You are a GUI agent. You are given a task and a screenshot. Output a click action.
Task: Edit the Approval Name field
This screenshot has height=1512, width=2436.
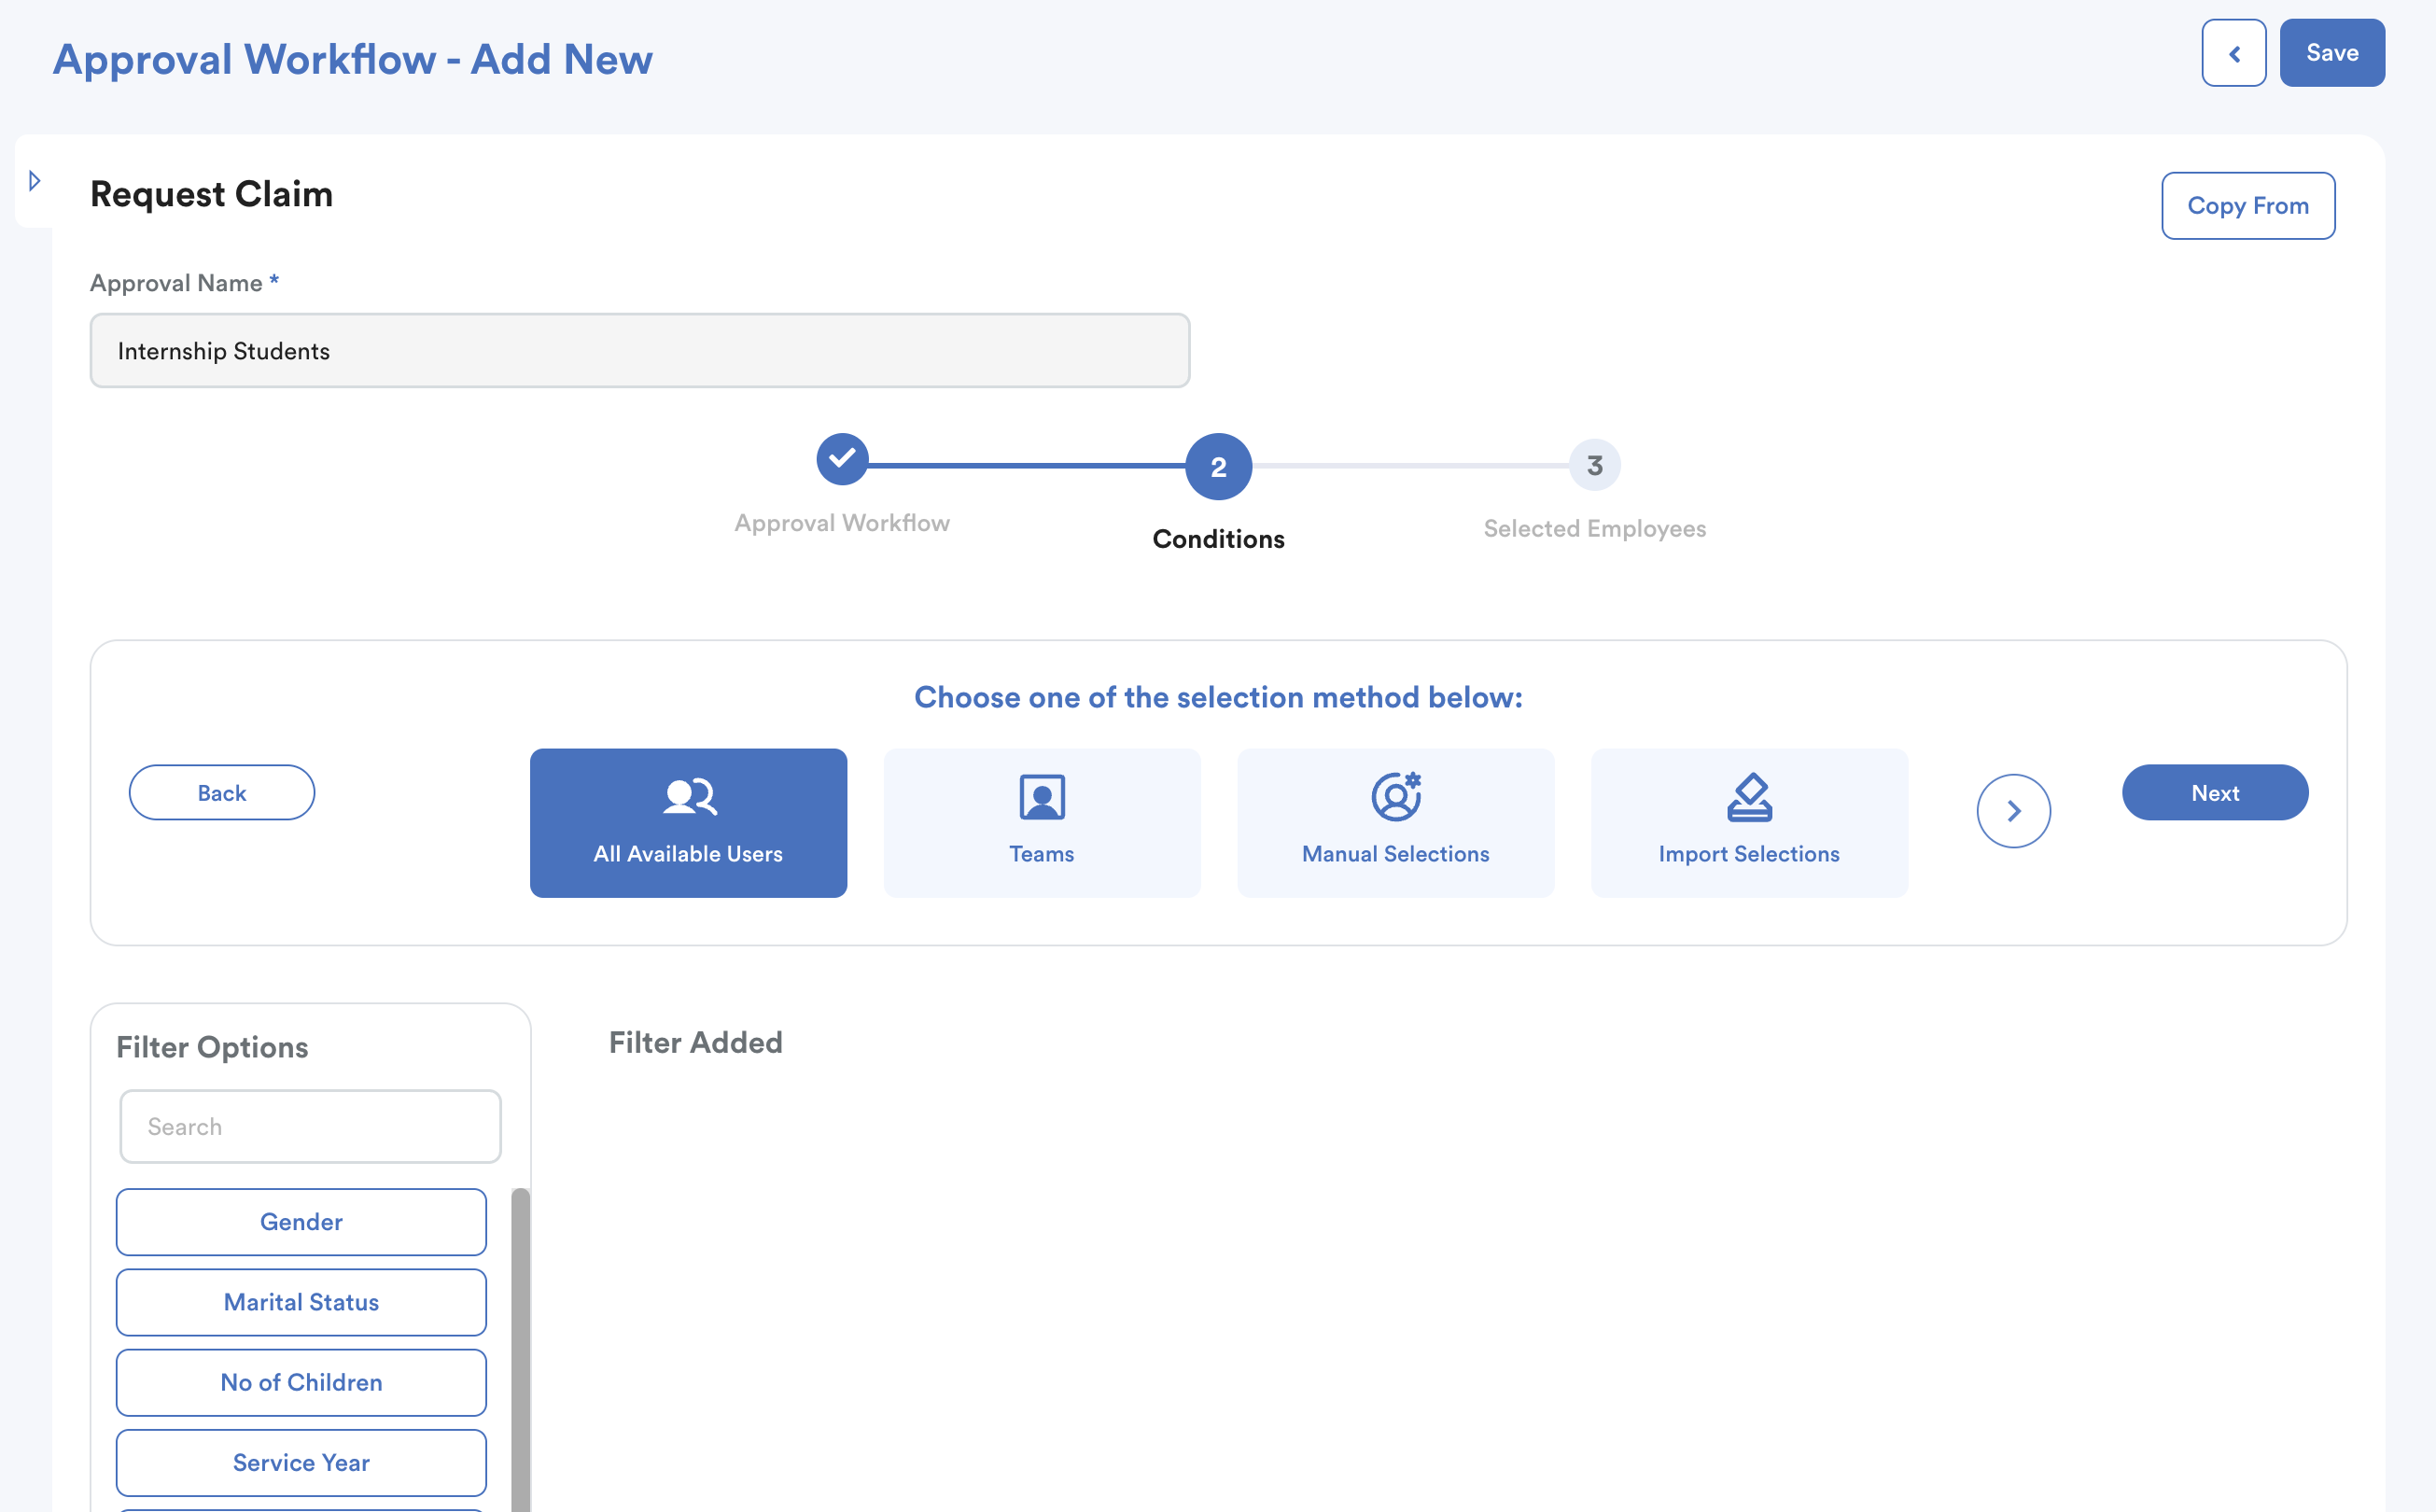click(639, 351)
